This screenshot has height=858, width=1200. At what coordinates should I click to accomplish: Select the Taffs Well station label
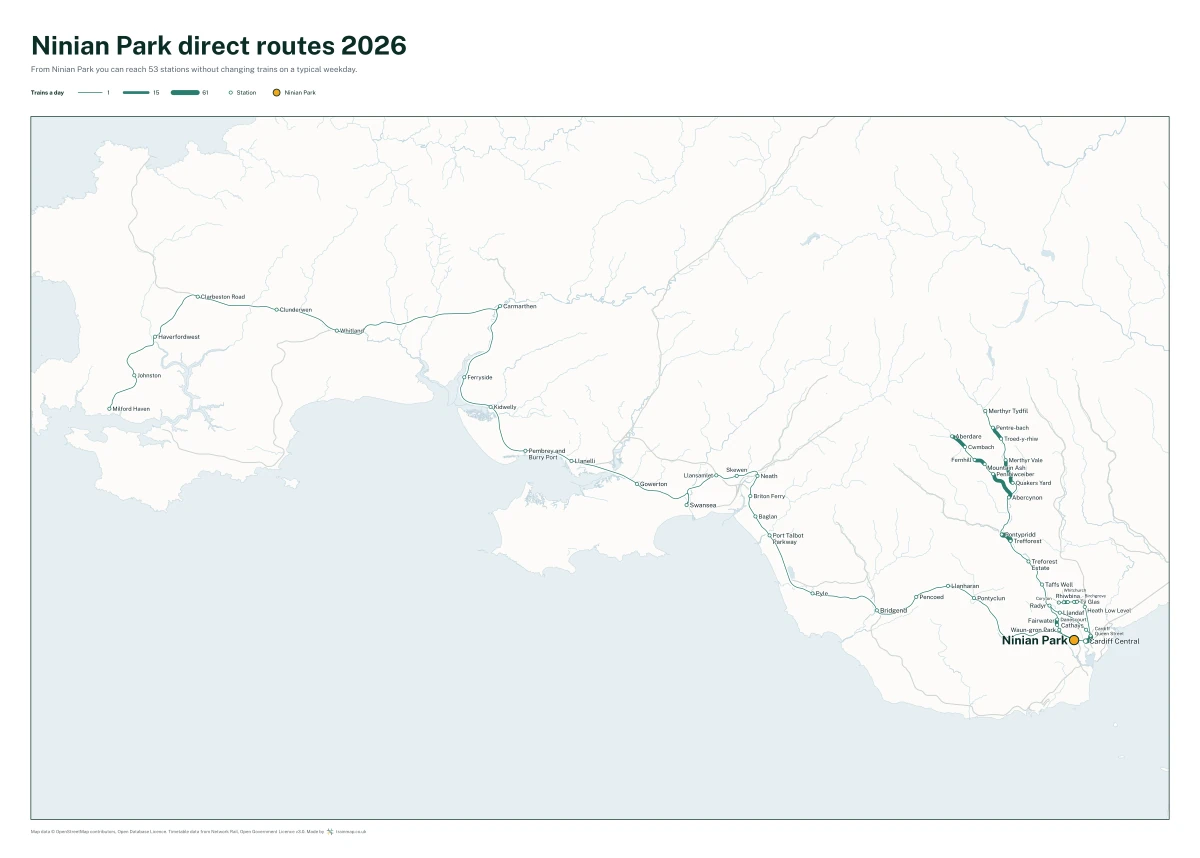(1059, 584)
